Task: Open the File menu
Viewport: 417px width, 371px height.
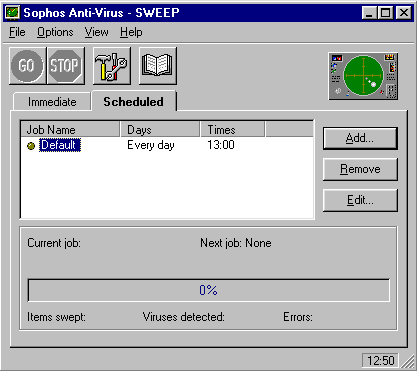Action: click(x=17, y=32)
